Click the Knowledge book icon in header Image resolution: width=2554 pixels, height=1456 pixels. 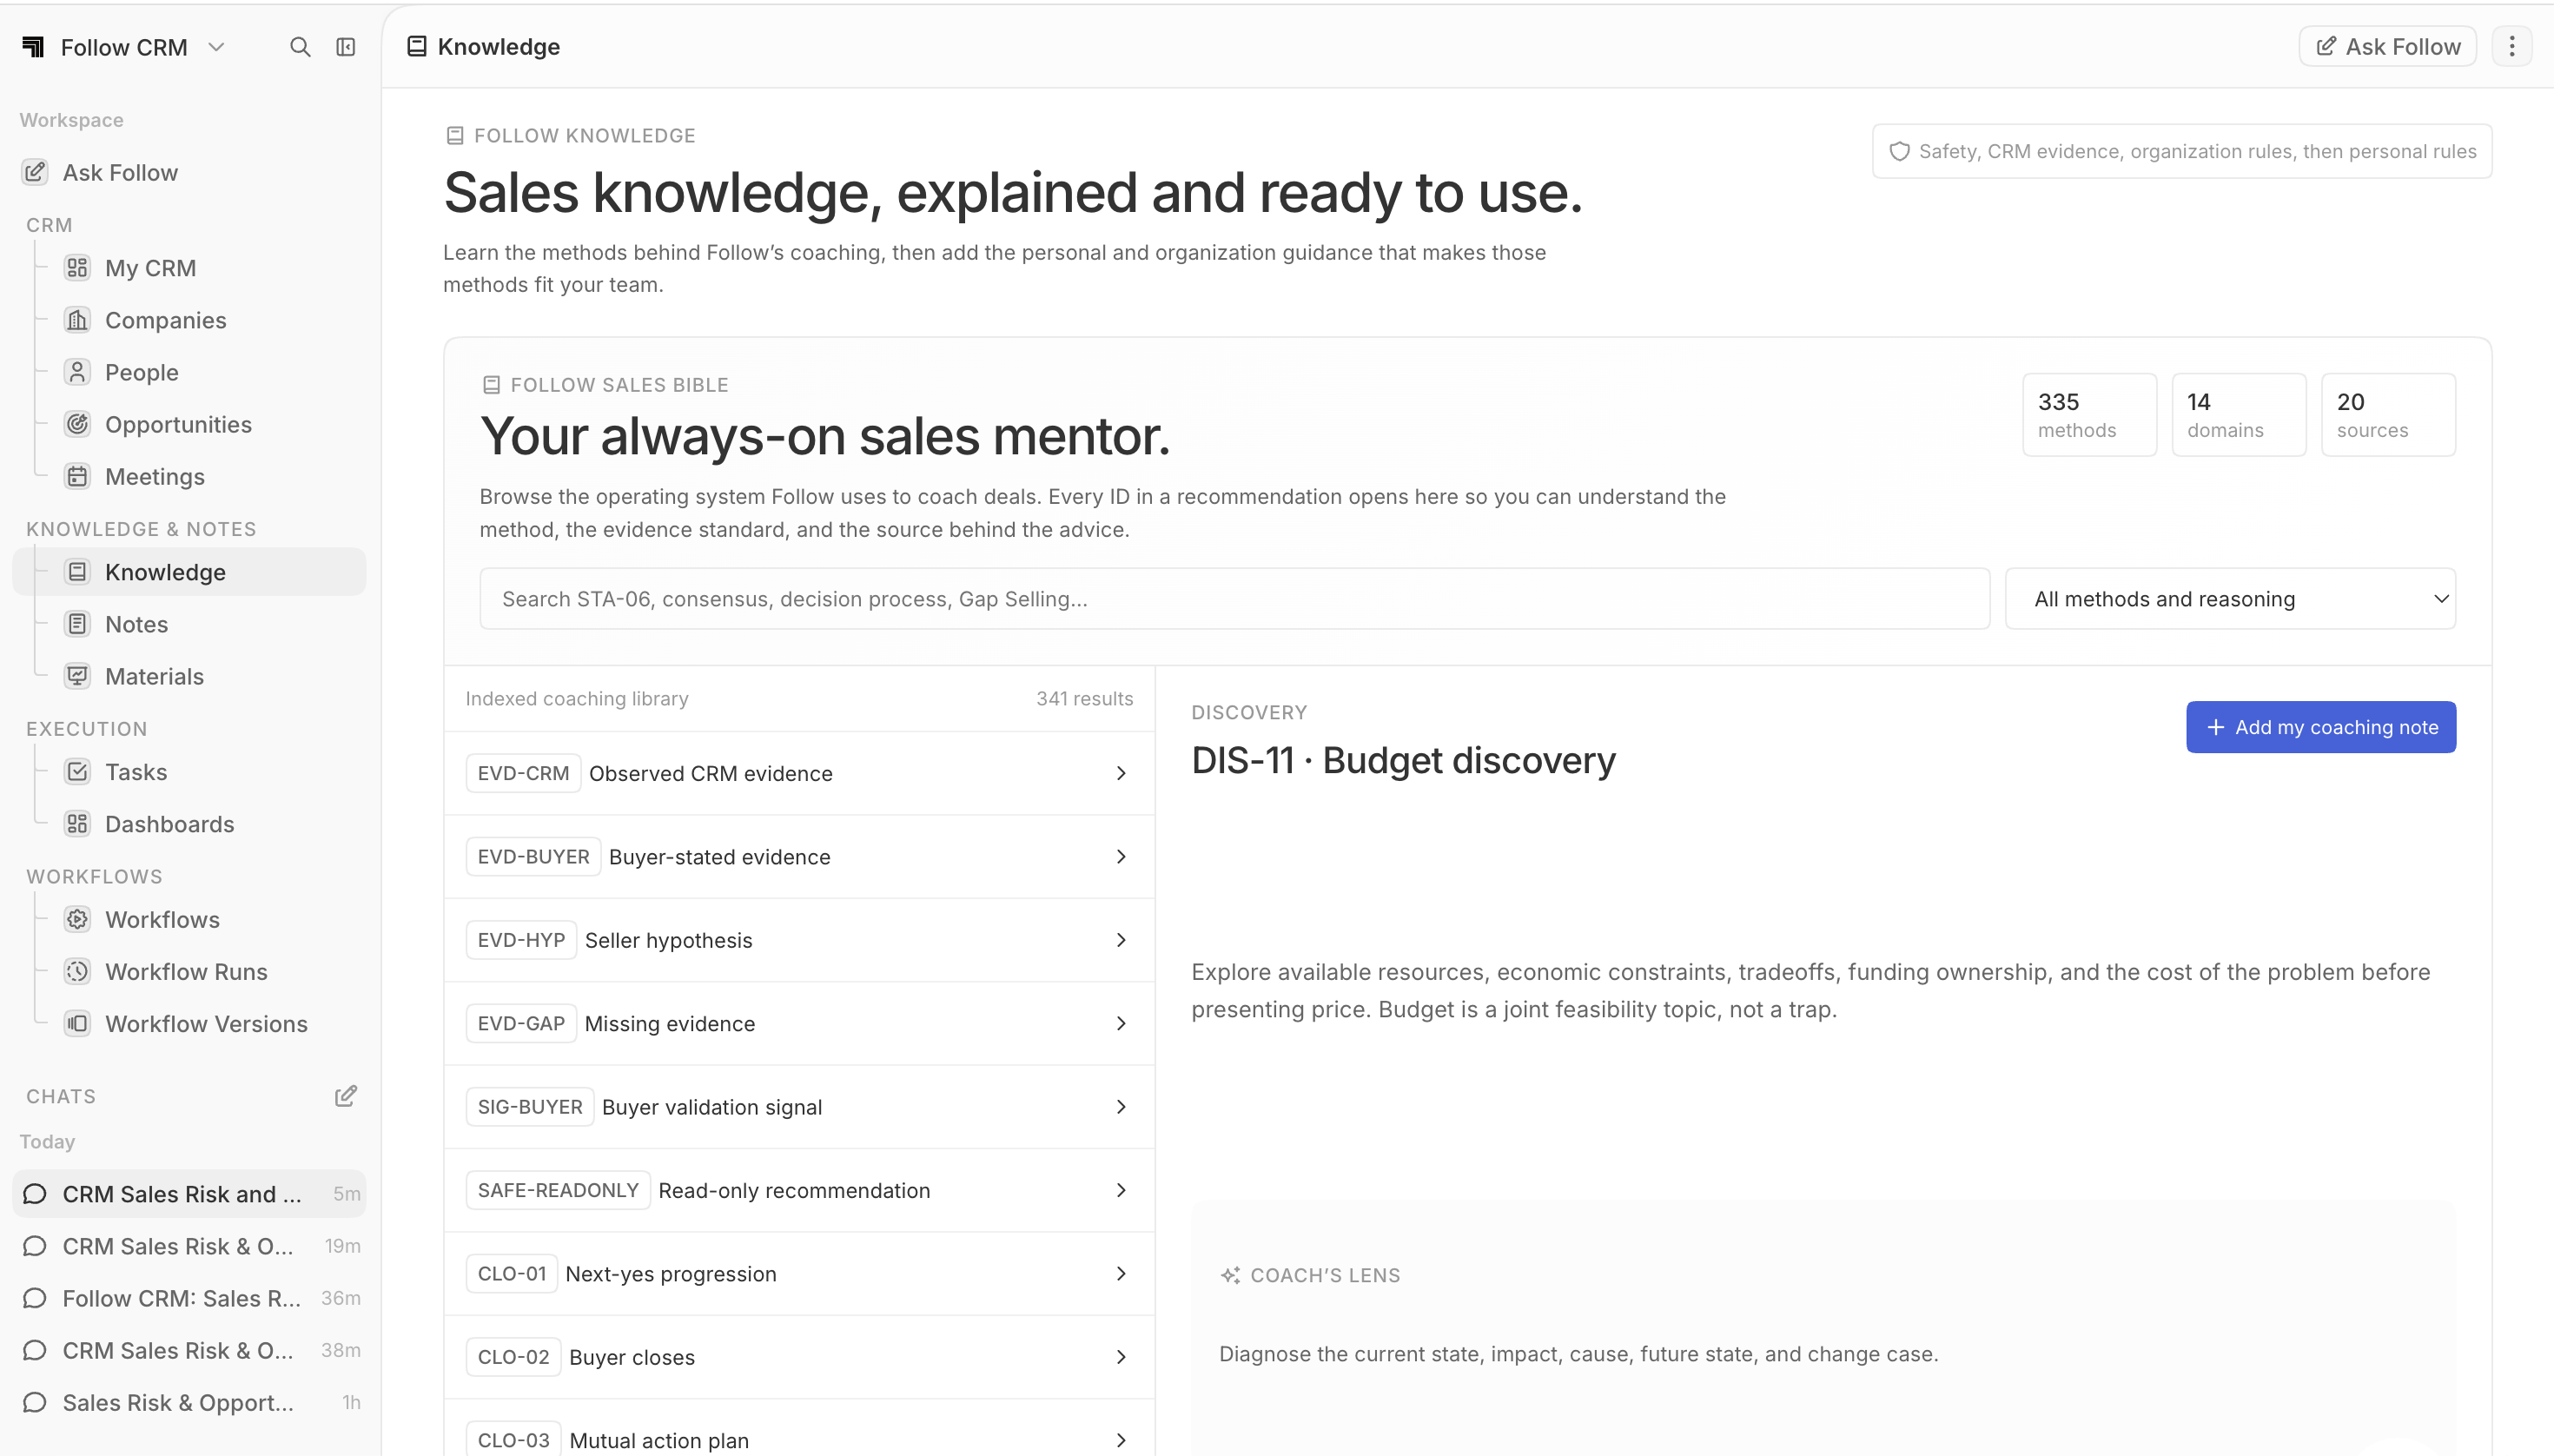coord(417,46)
